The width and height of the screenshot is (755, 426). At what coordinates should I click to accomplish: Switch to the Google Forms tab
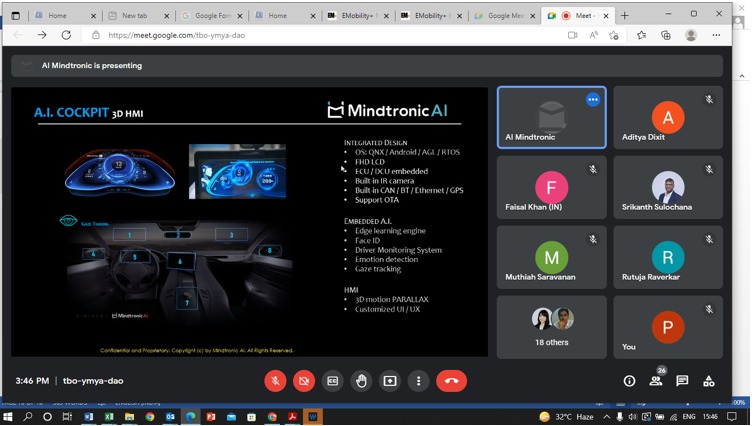211,16
